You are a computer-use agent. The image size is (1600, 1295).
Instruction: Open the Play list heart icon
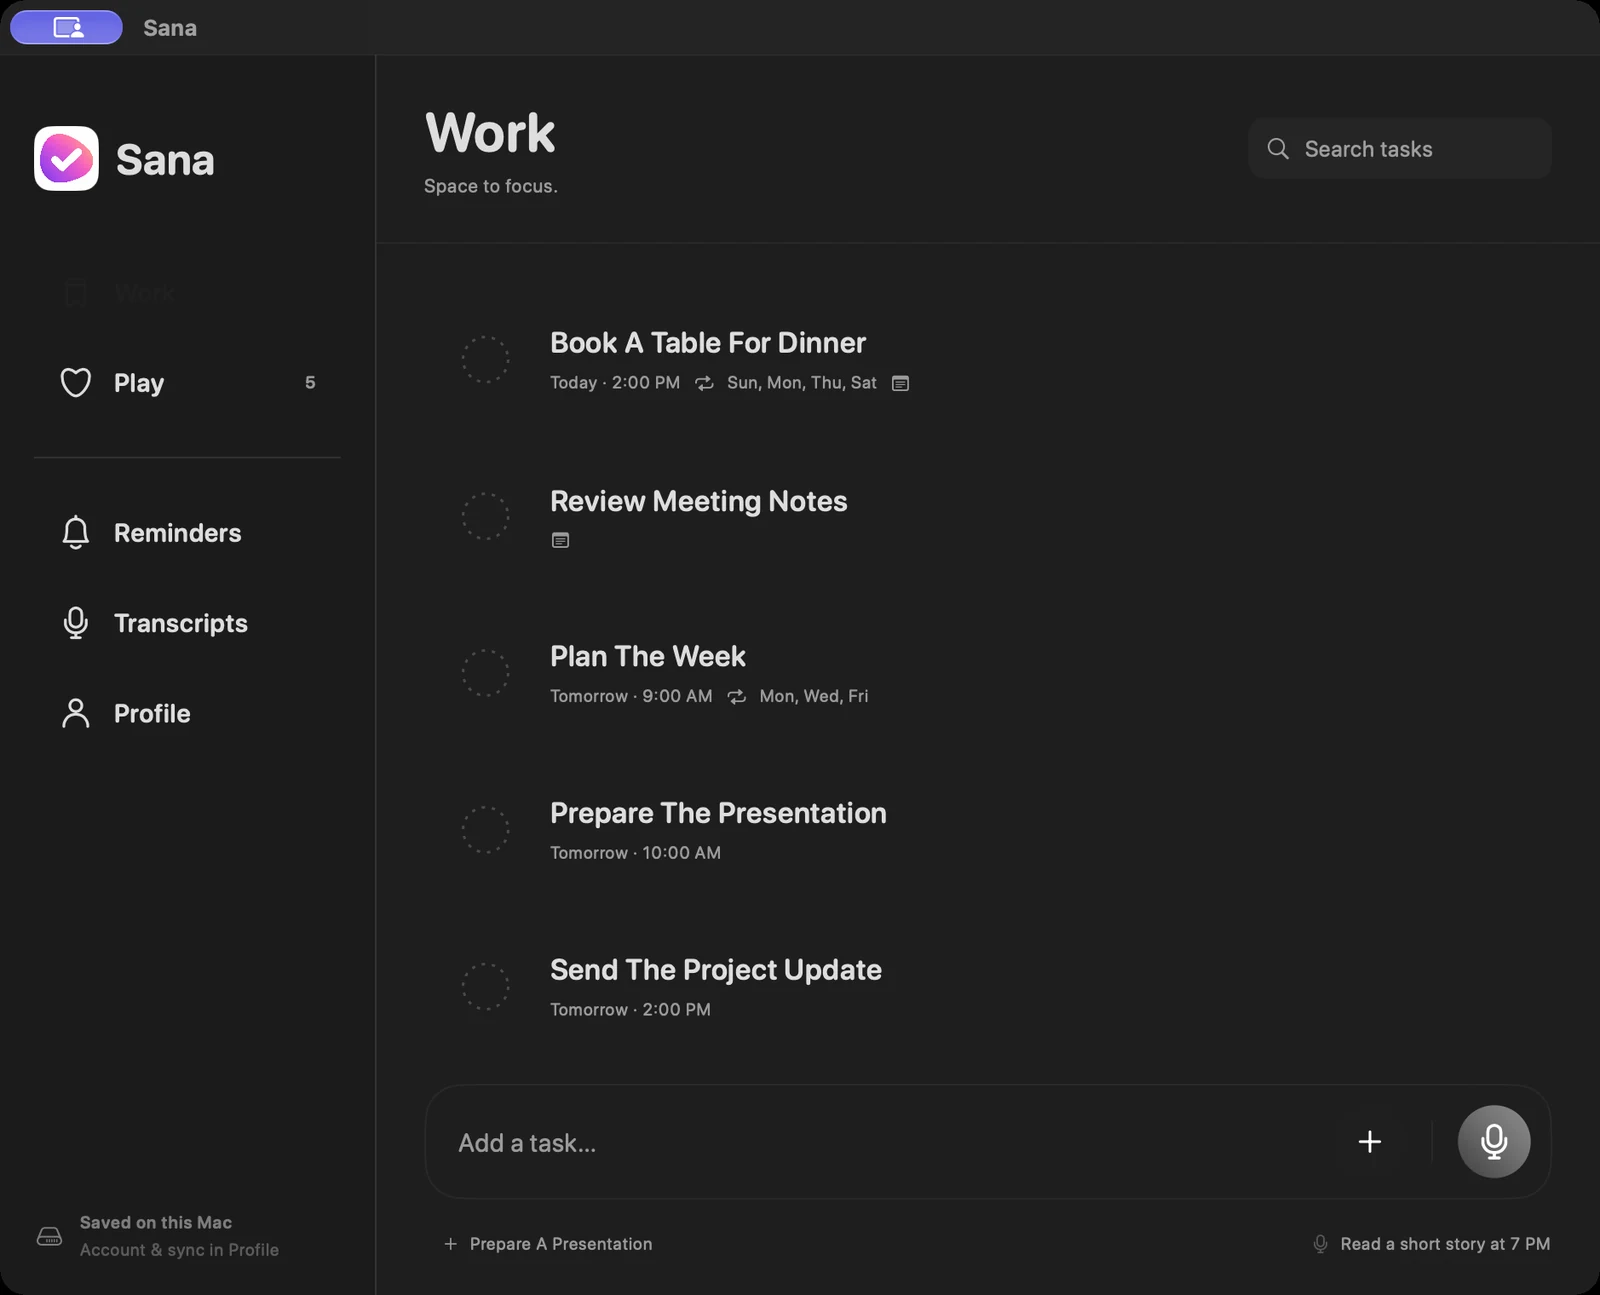(x=76, y=382)
